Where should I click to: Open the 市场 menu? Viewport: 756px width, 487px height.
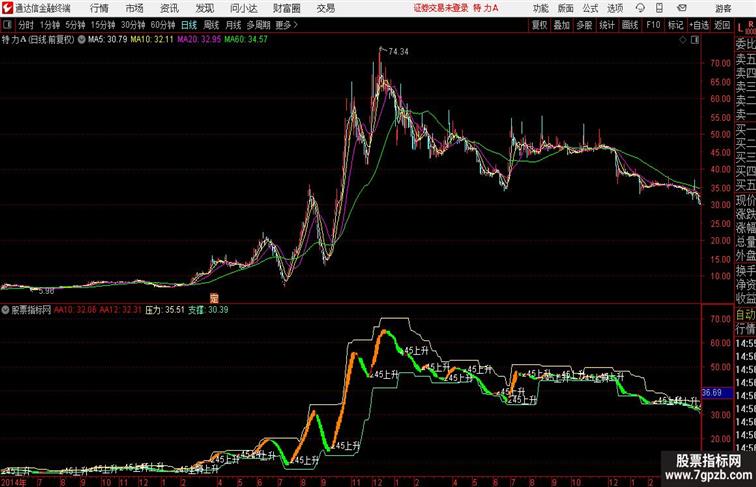coord(134,8)
